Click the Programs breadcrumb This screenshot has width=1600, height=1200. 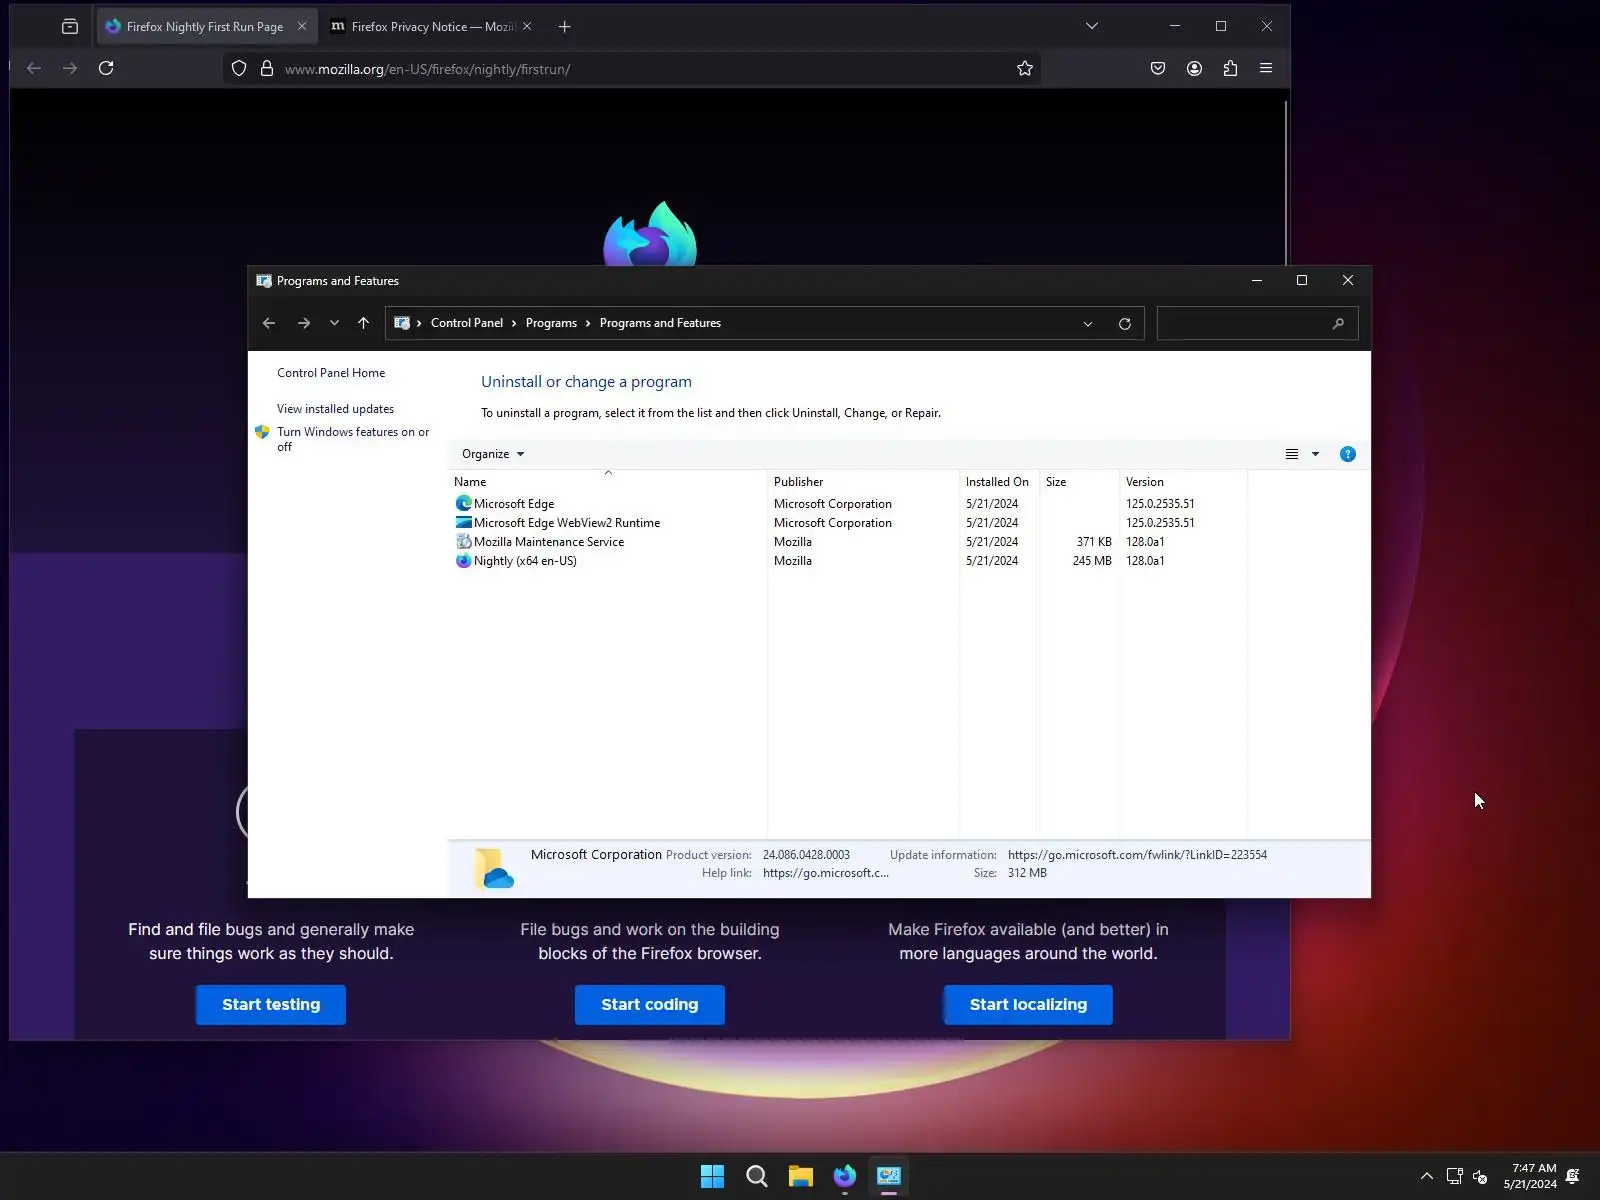[x=551, y=323]
